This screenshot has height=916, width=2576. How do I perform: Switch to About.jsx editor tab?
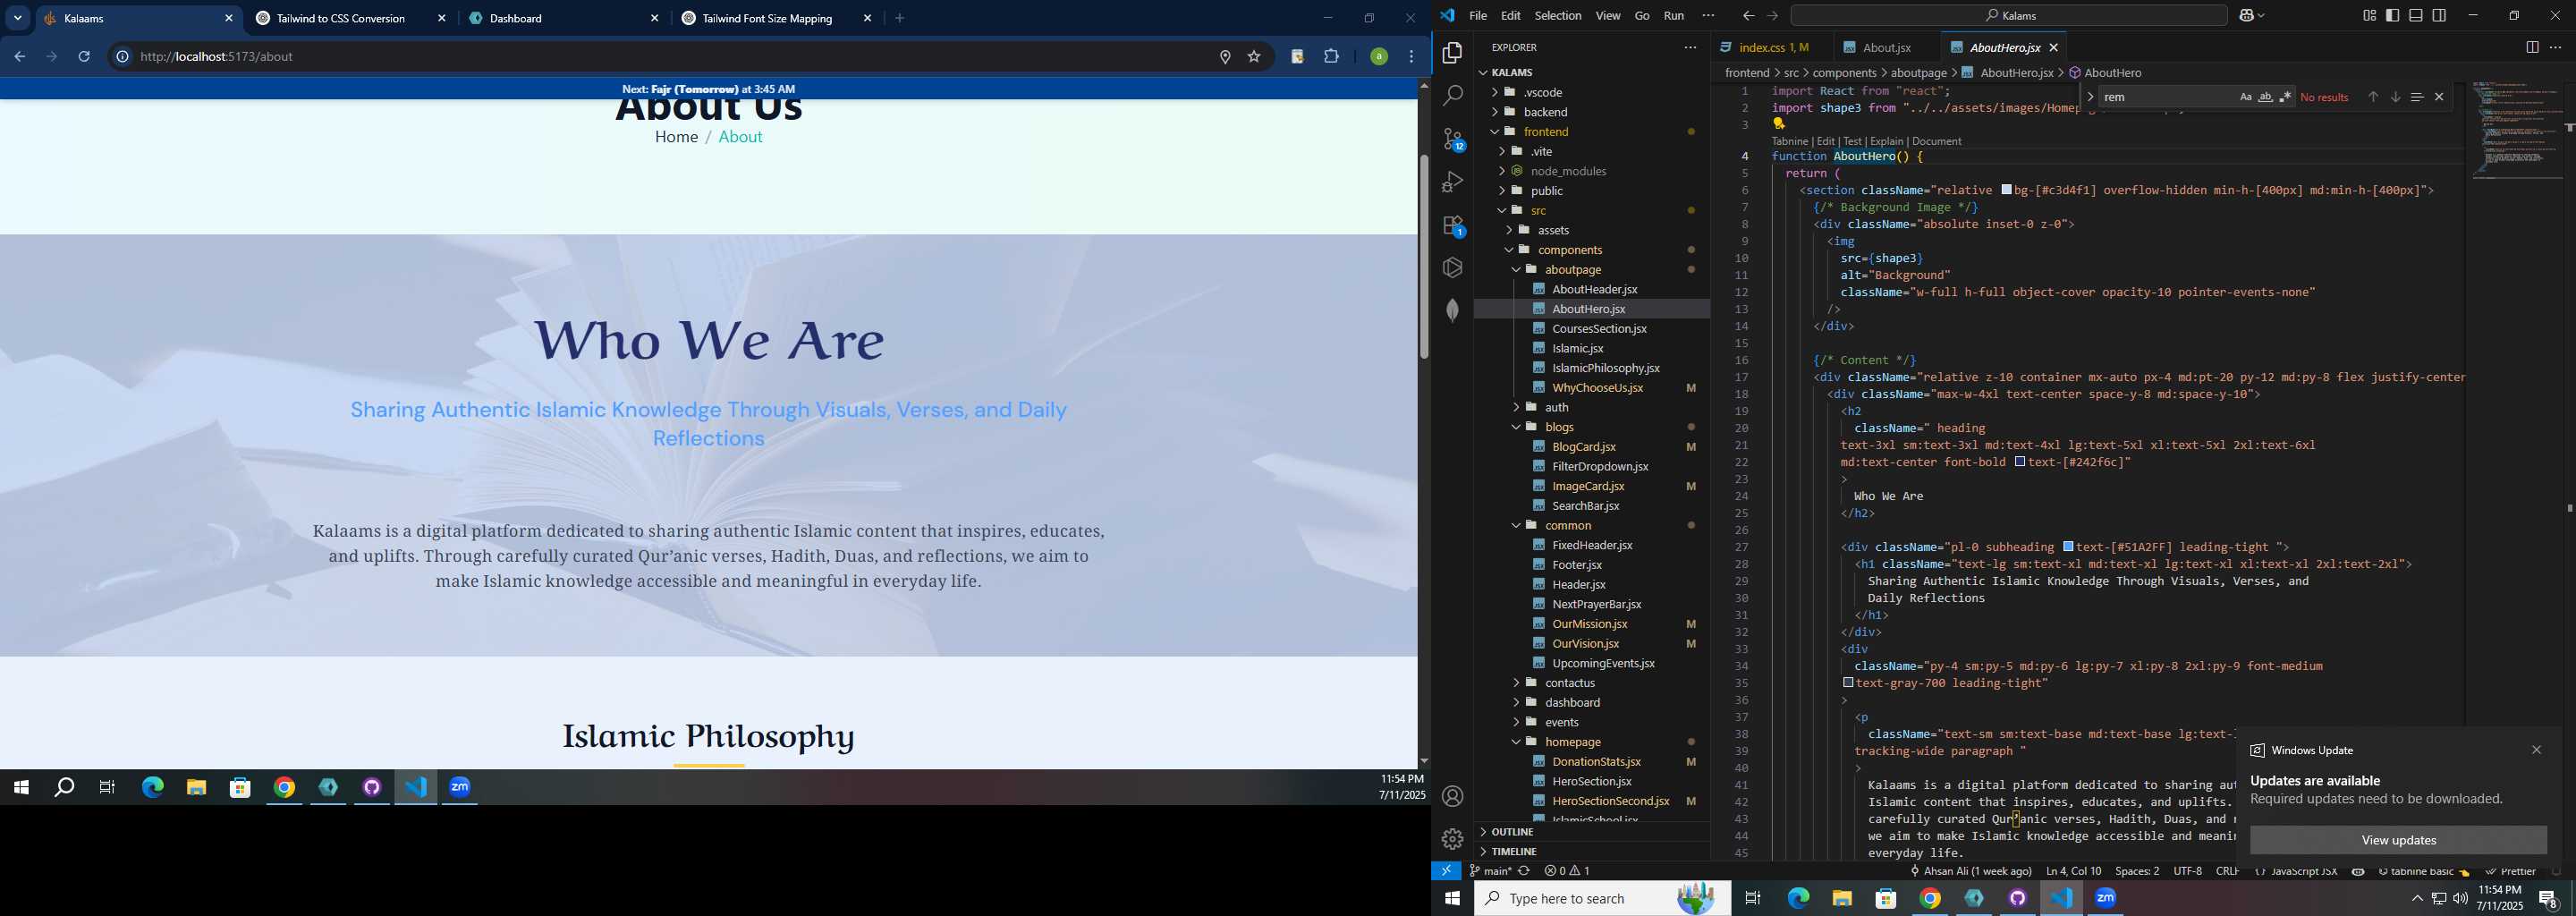coord(1887,47)
